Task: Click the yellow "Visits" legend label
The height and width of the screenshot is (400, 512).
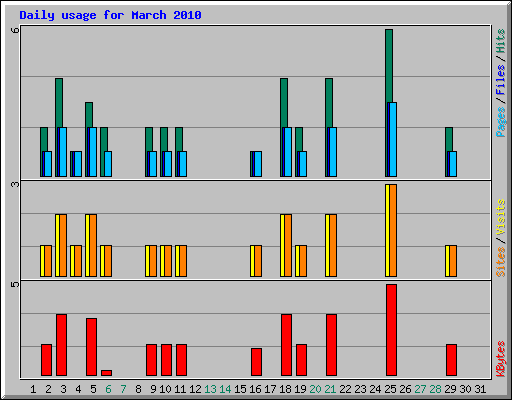Action: click(501, 217)
